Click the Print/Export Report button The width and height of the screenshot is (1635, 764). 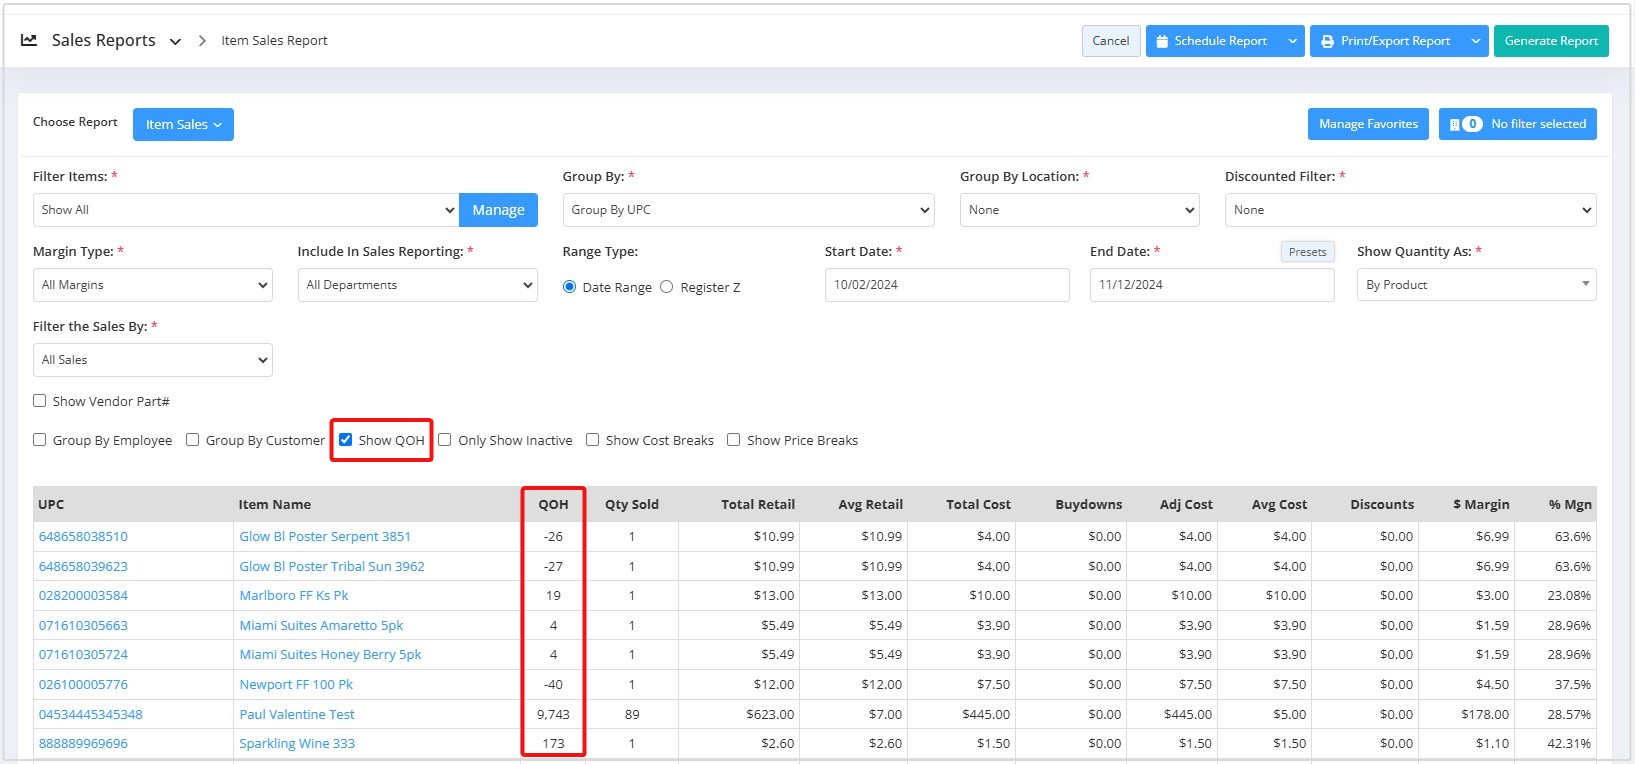coord(1387,41)
